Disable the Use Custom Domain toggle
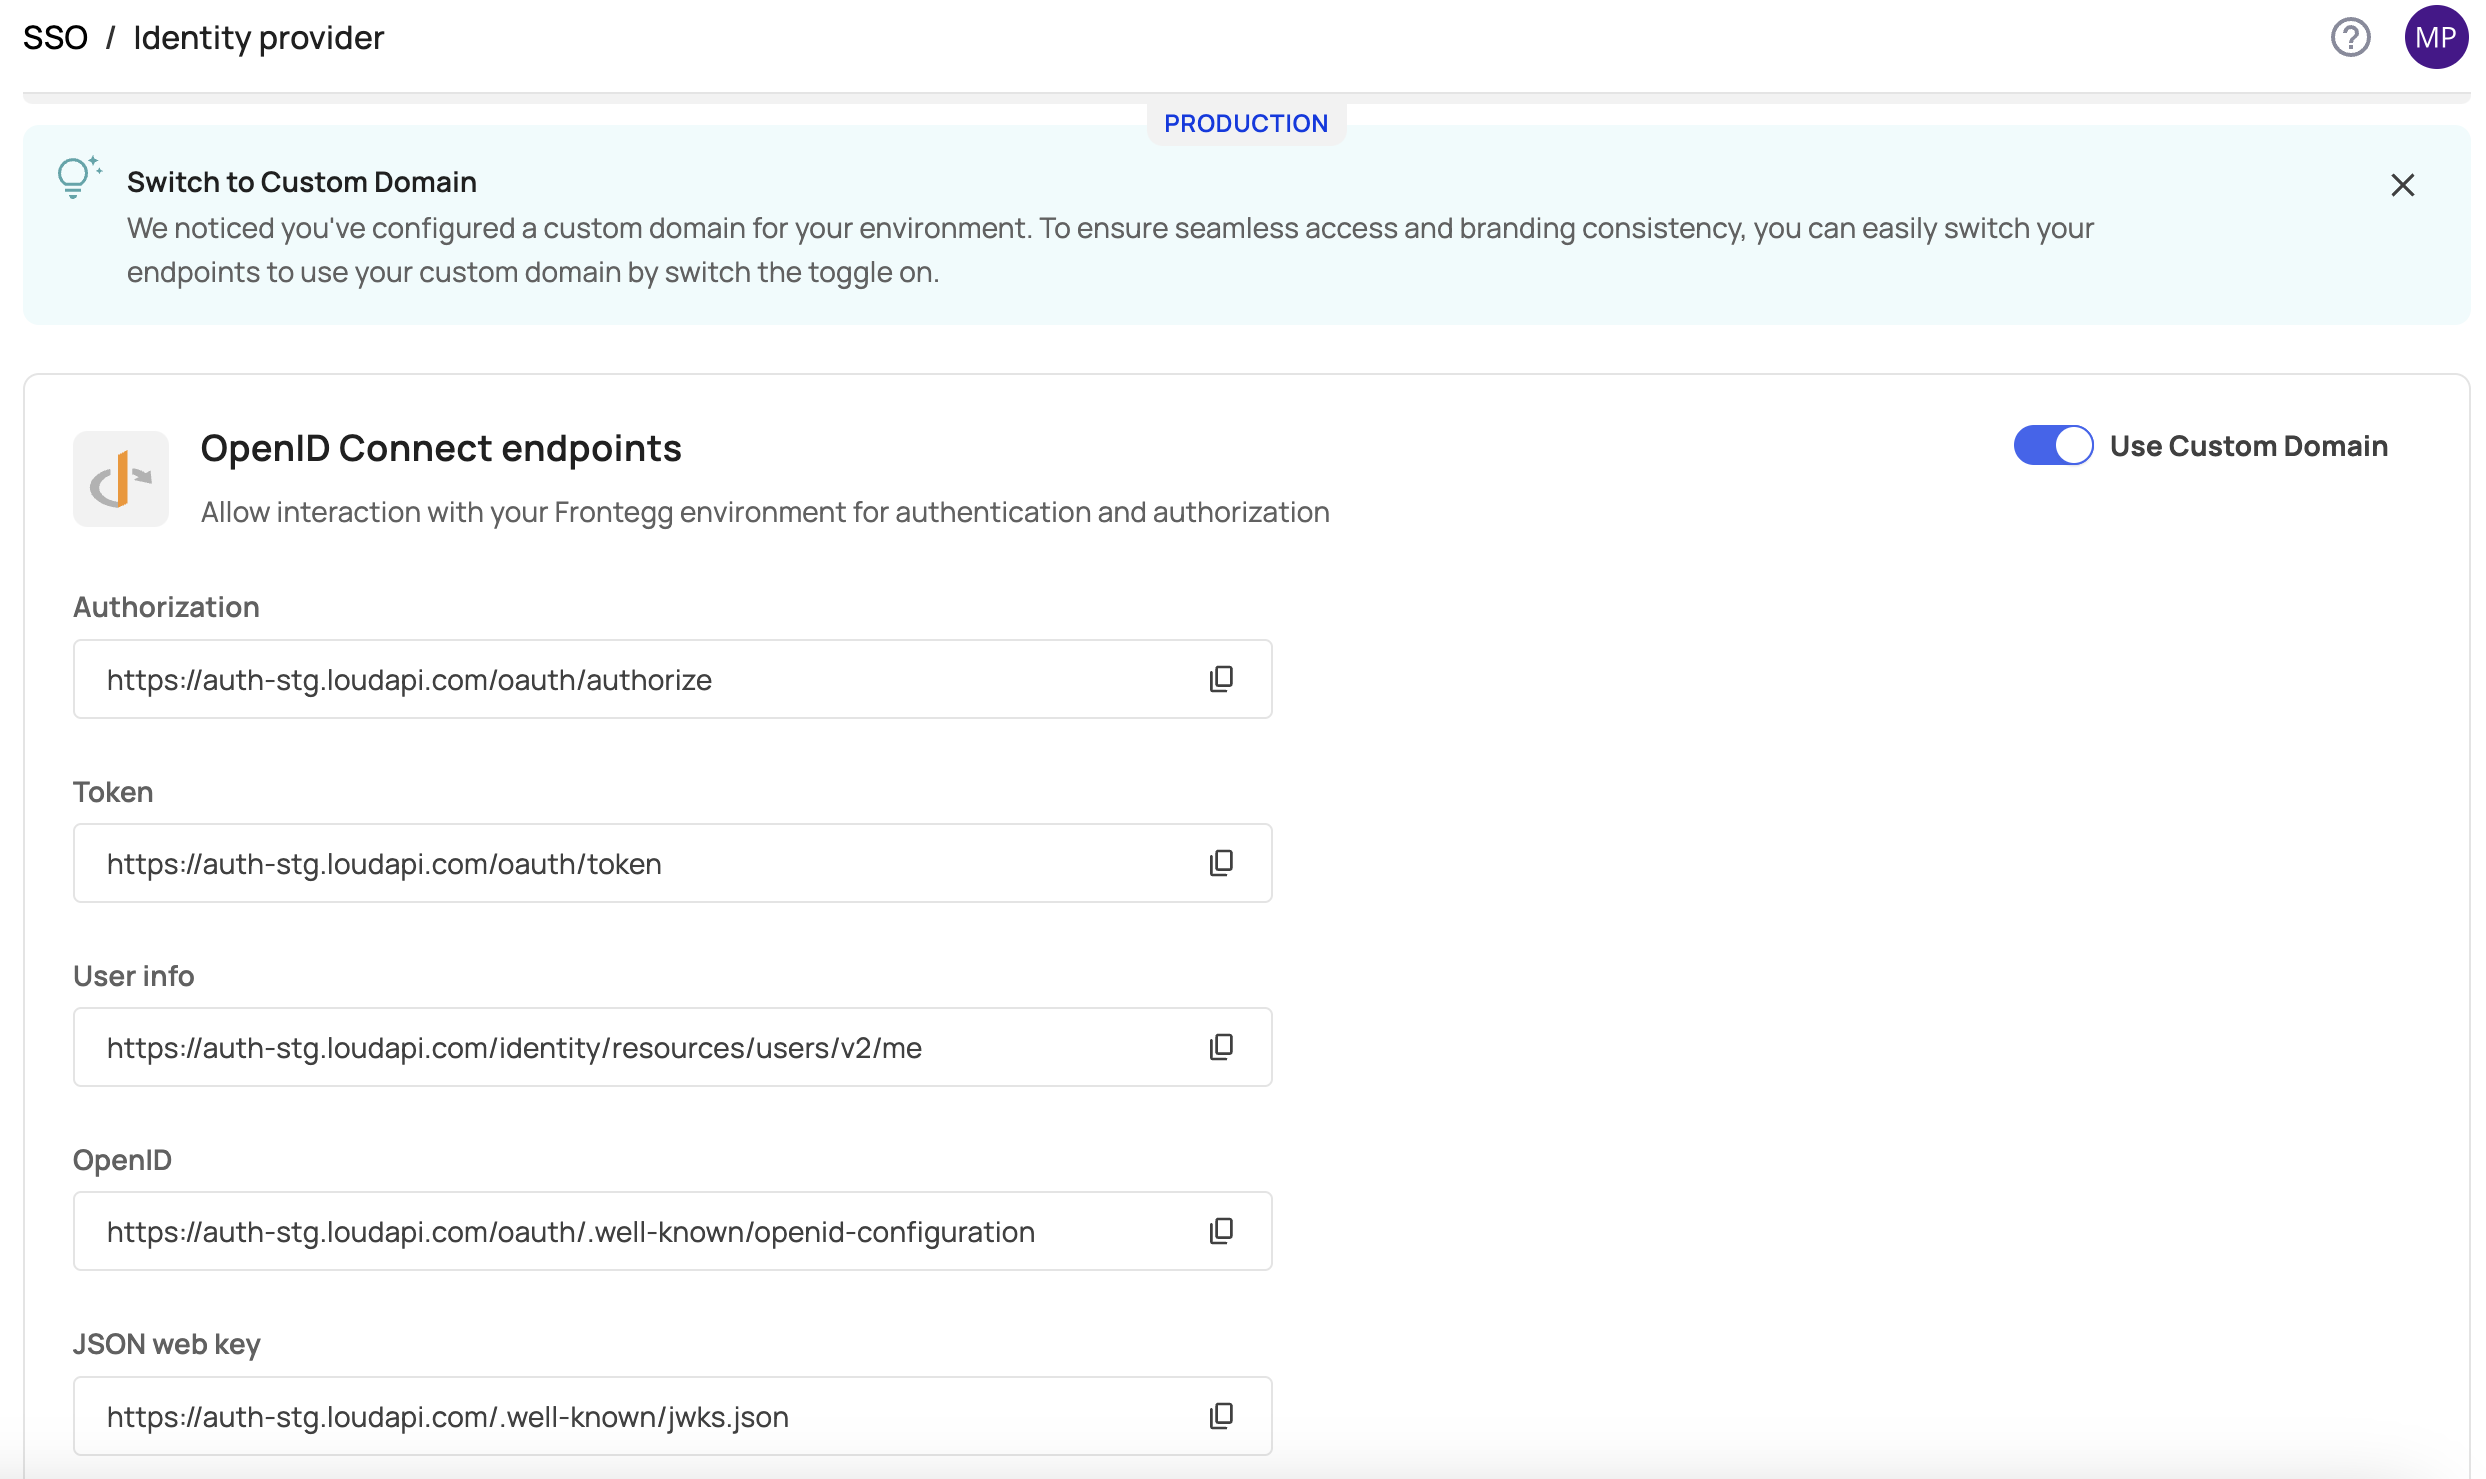This screenshot has height=1479, width=2486. tap(2053, 446)
